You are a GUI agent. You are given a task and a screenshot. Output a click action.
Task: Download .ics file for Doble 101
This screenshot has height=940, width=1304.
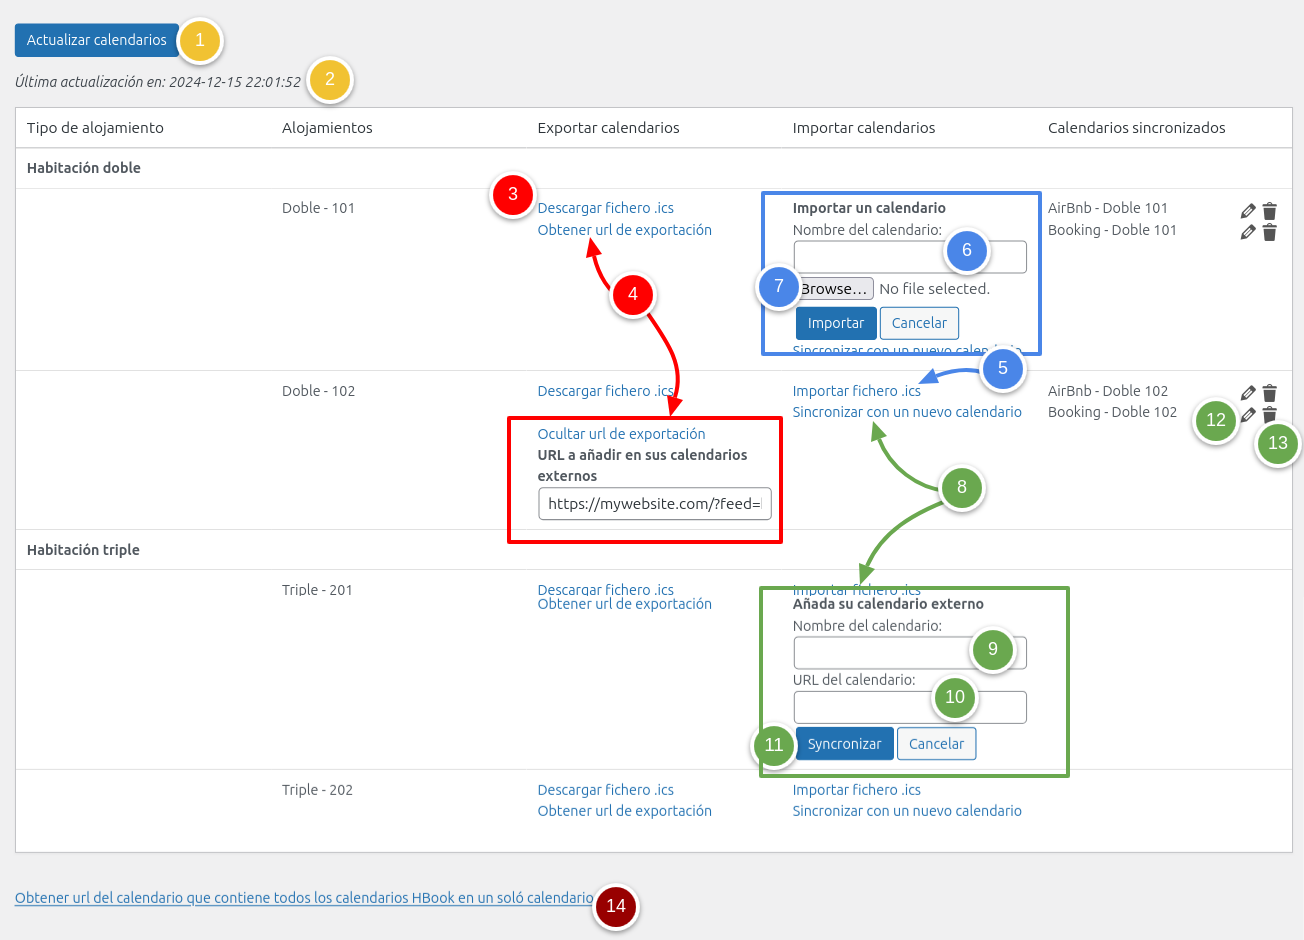[605, 208]
